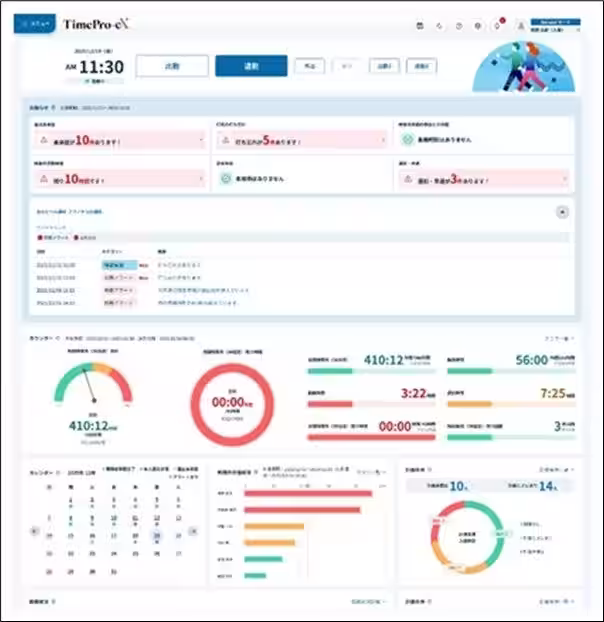Click the calendar icon in the top header
This screenshot has height=622, width=604.
pyautogui.click(x=418, y=26)
